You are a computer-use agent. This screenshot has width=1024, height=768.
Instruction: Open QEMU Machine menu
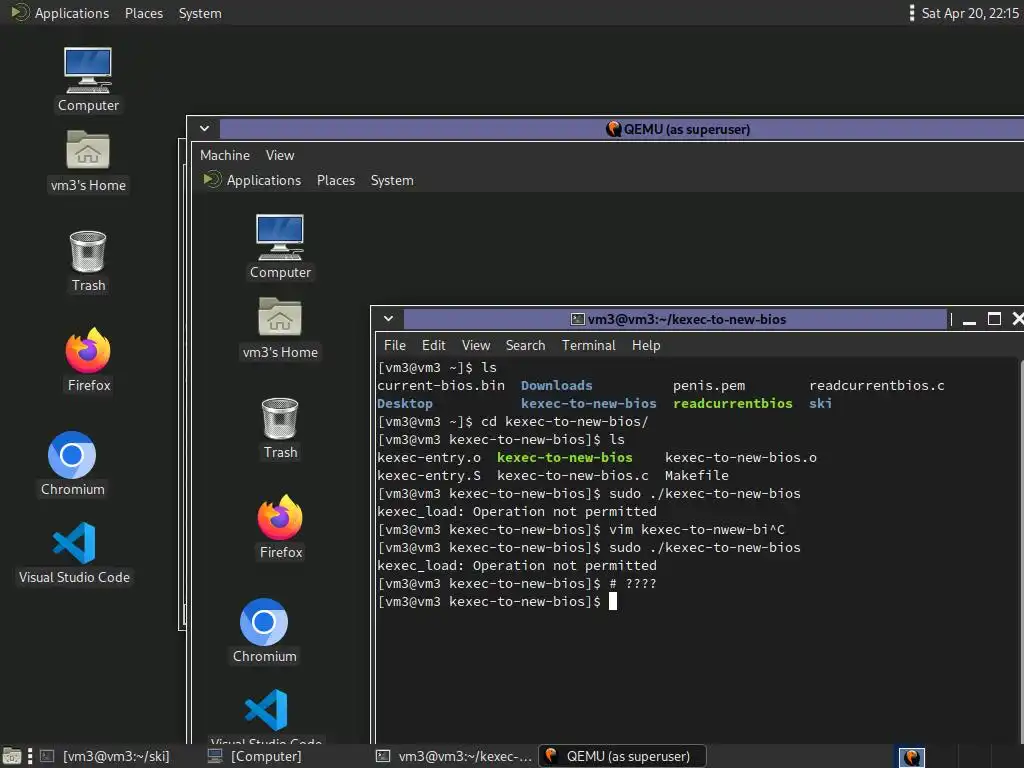225,155
